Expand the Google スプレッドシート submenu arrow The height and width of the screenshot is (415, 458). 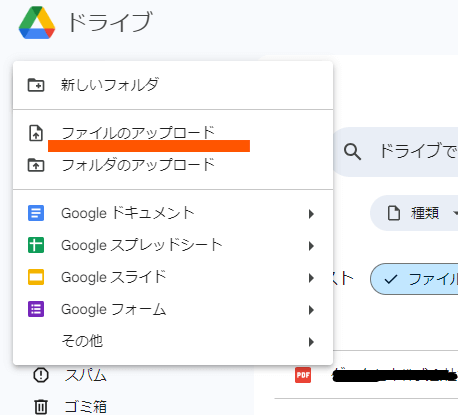311,246
